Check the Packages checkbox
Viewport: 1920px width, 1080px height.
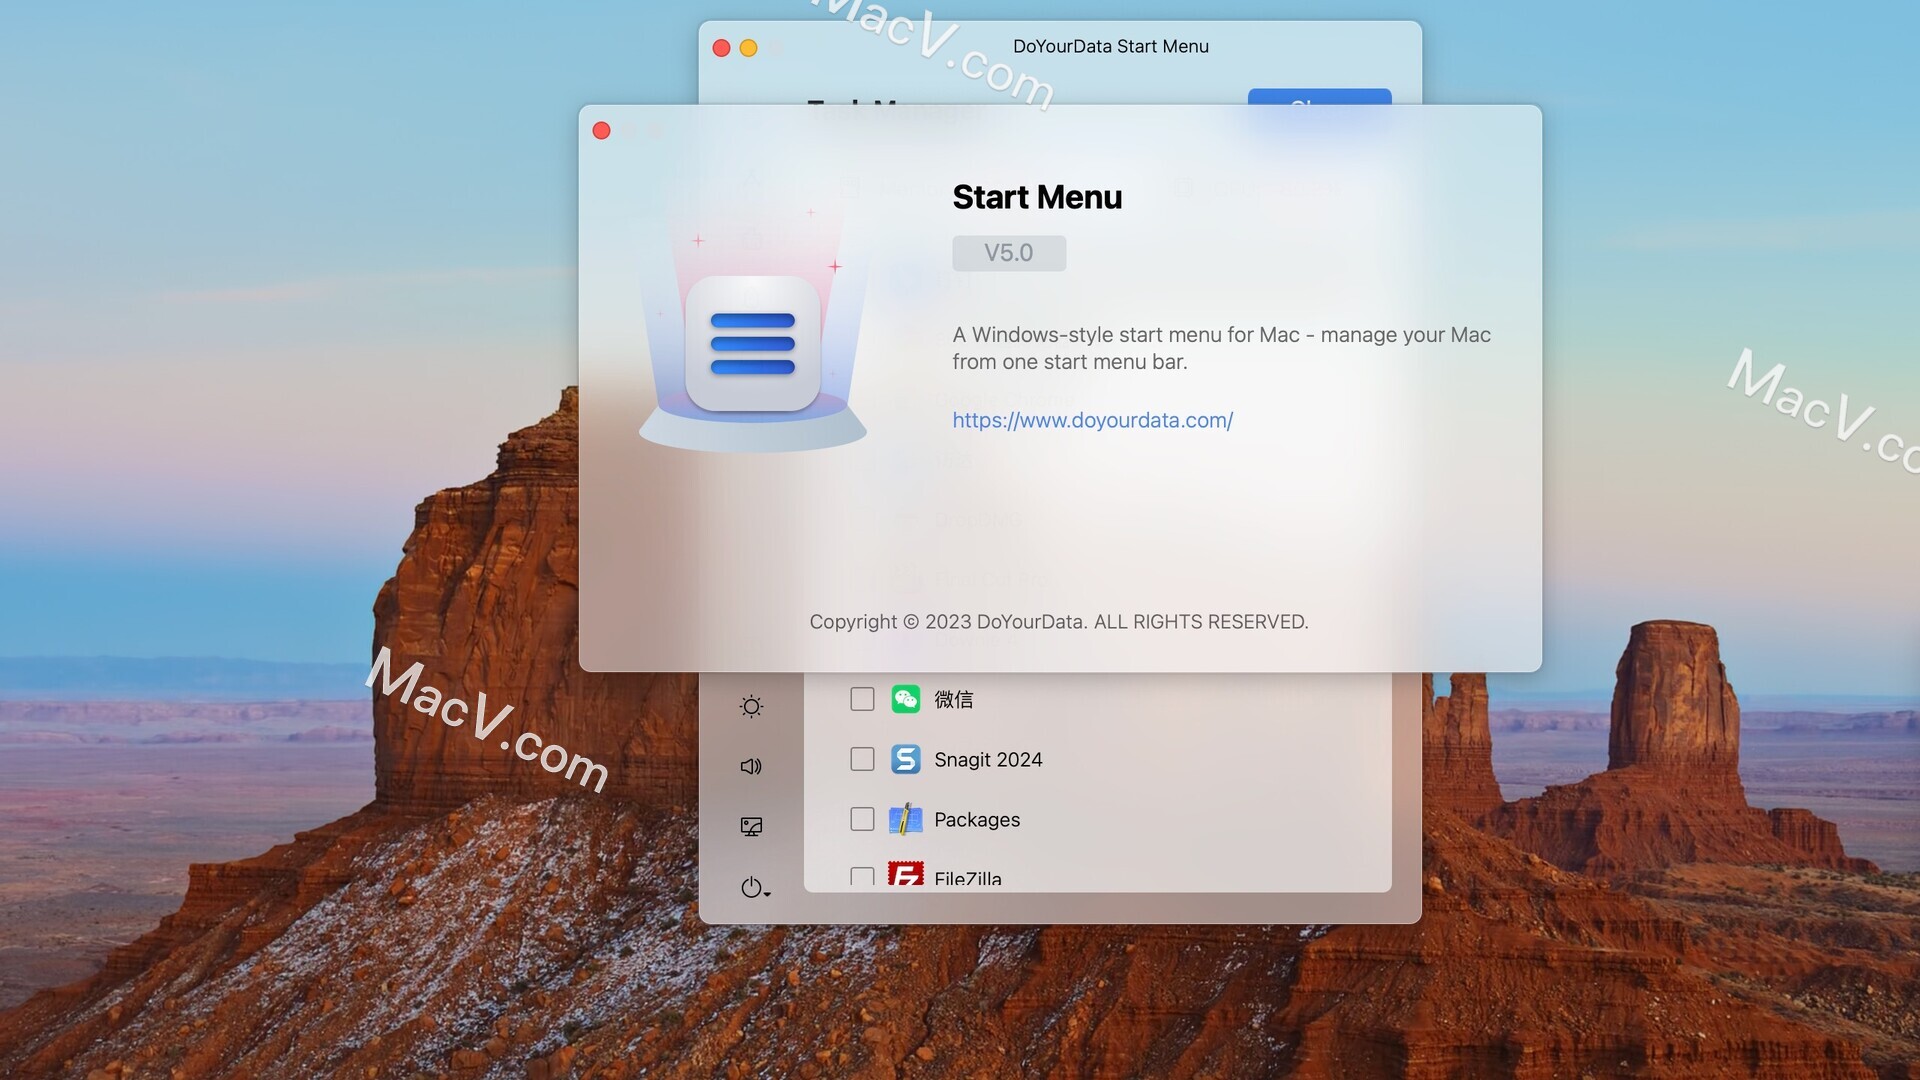pyautogui.click(x=862, y=819)
